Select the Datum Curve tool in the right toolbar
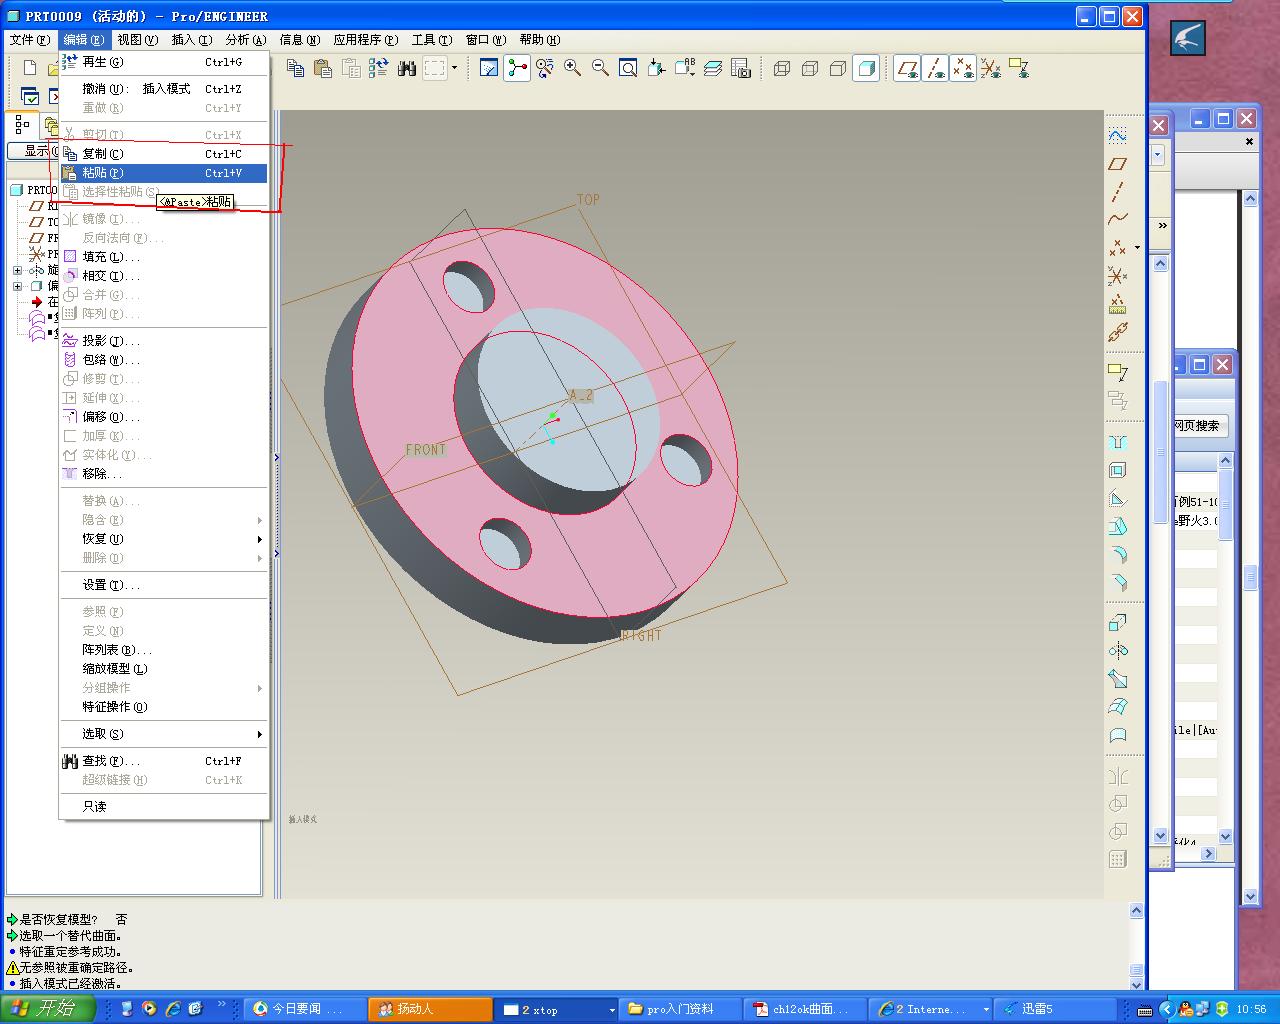This screenshot has width=1280, height=1024. point(1118,219)
